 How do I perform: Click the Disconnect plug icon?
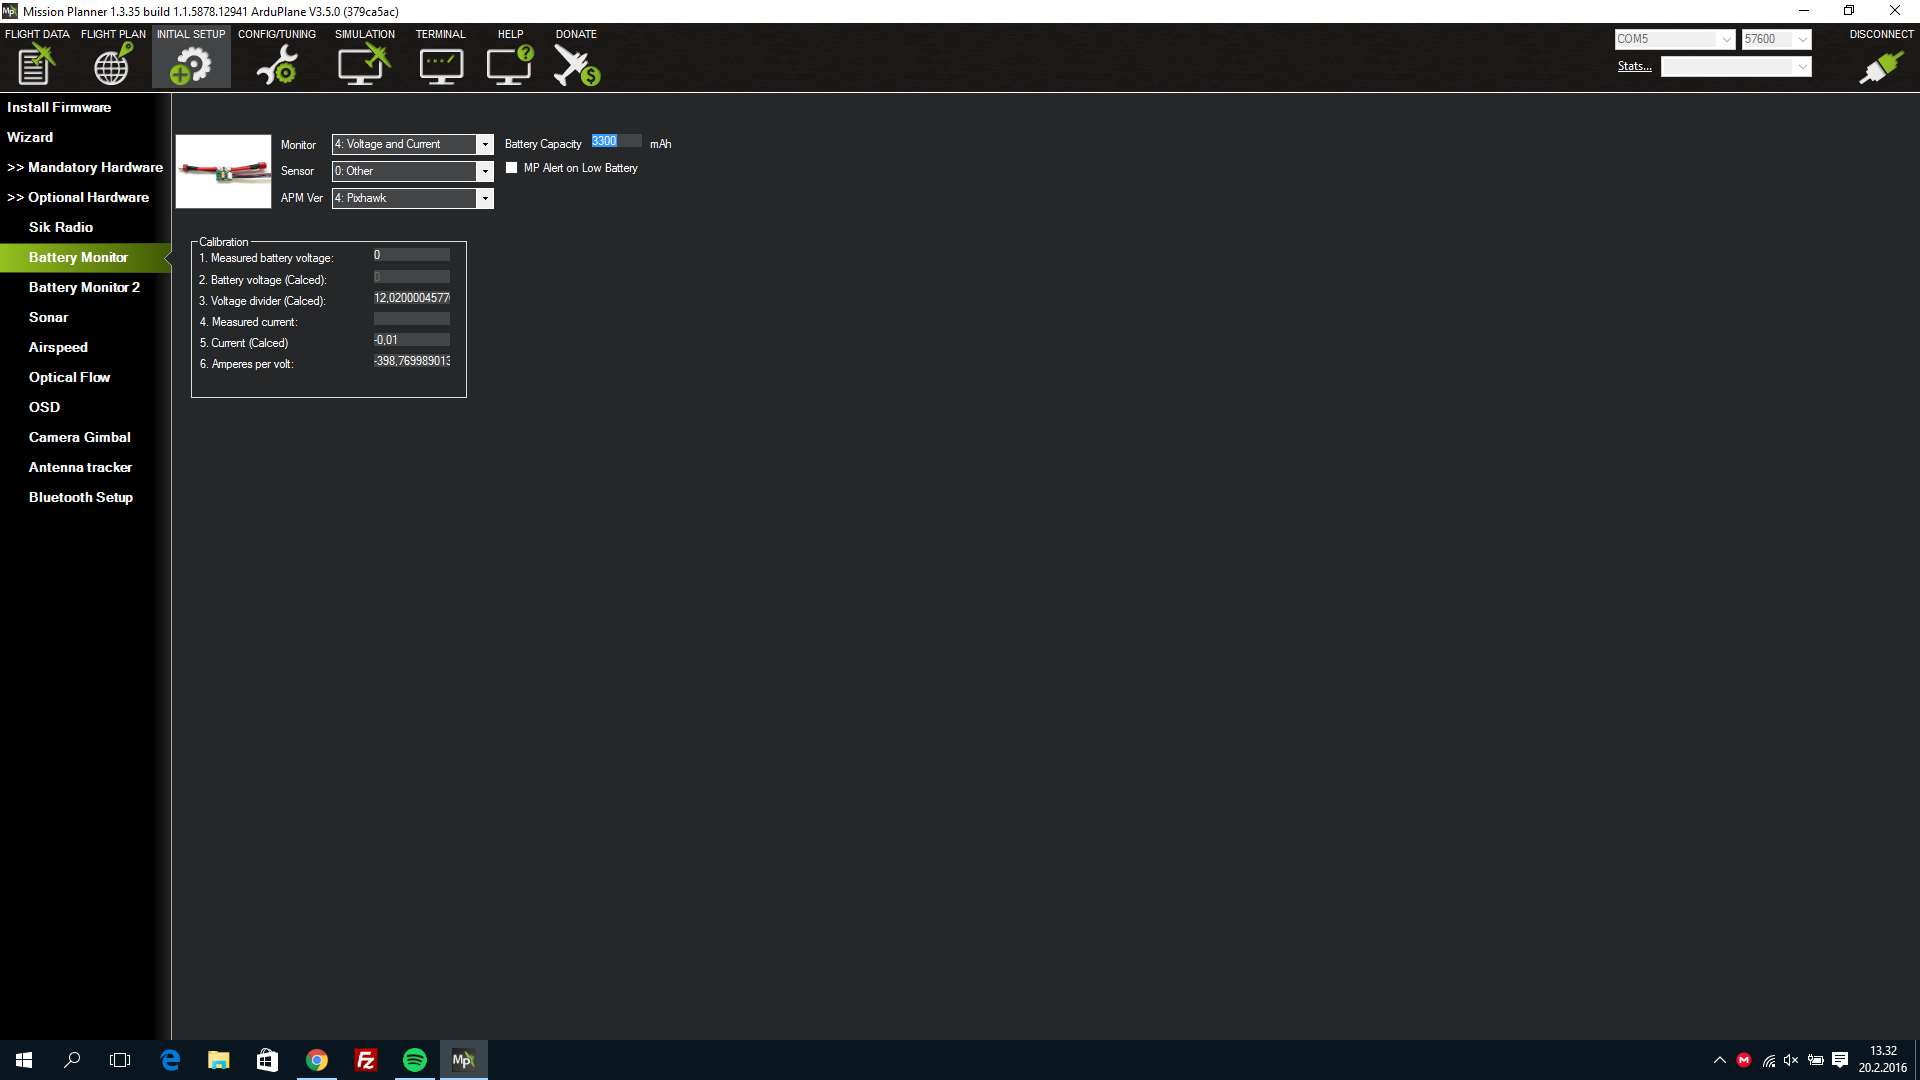point(1880,67)
